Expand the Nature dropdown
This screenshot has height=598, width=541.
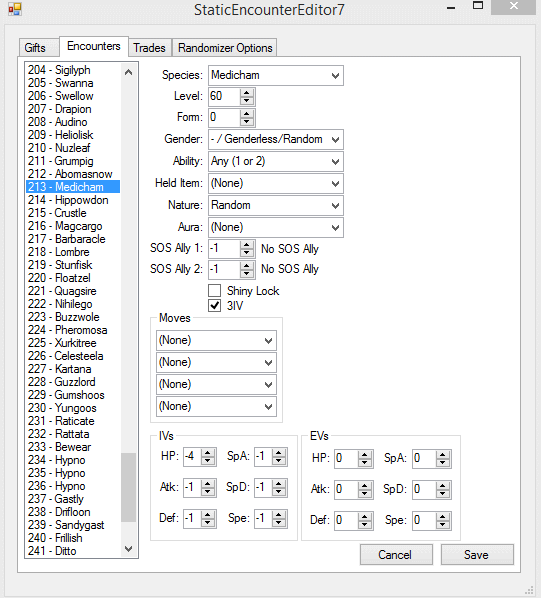tap(276, 205)
